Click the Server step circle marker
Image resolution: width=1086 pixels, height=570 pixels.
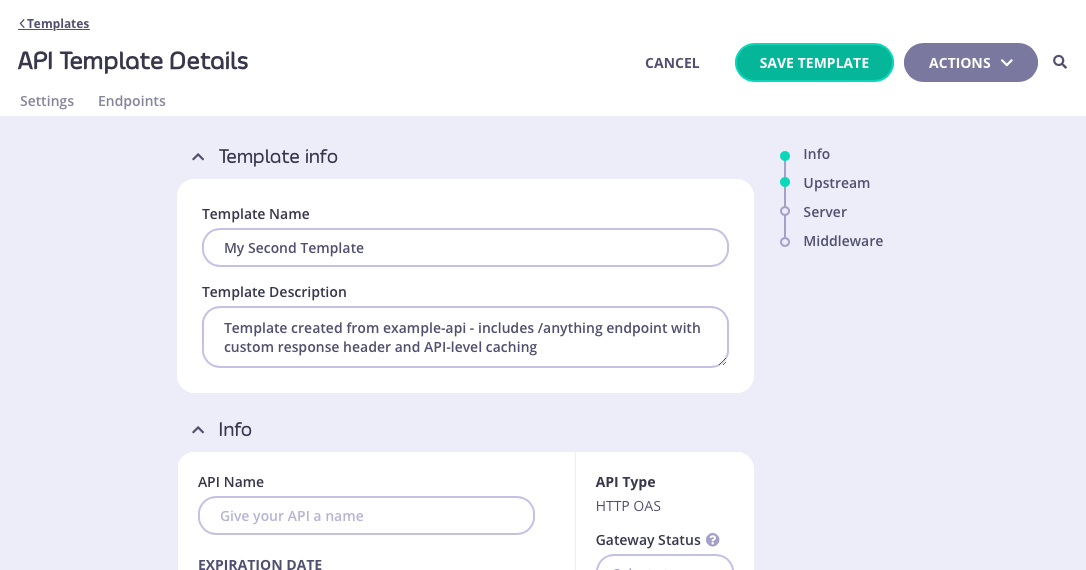[x=785, y=212]
